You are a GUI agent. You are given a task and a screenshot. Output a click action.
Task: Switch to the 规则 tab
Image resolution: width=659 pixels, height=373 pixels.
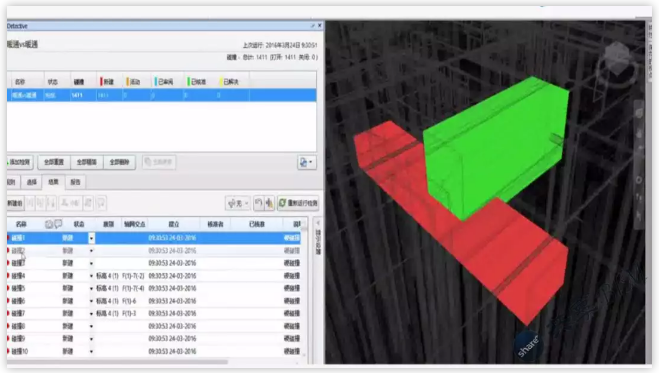[x=12, y=182]
